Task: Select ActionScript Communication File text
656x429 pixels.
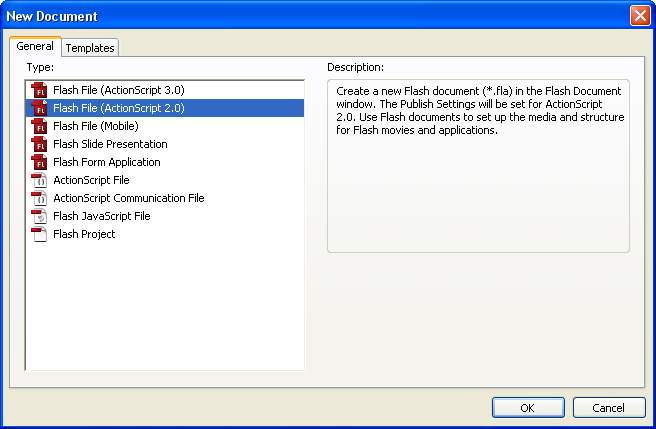Action: pos(128,198)
